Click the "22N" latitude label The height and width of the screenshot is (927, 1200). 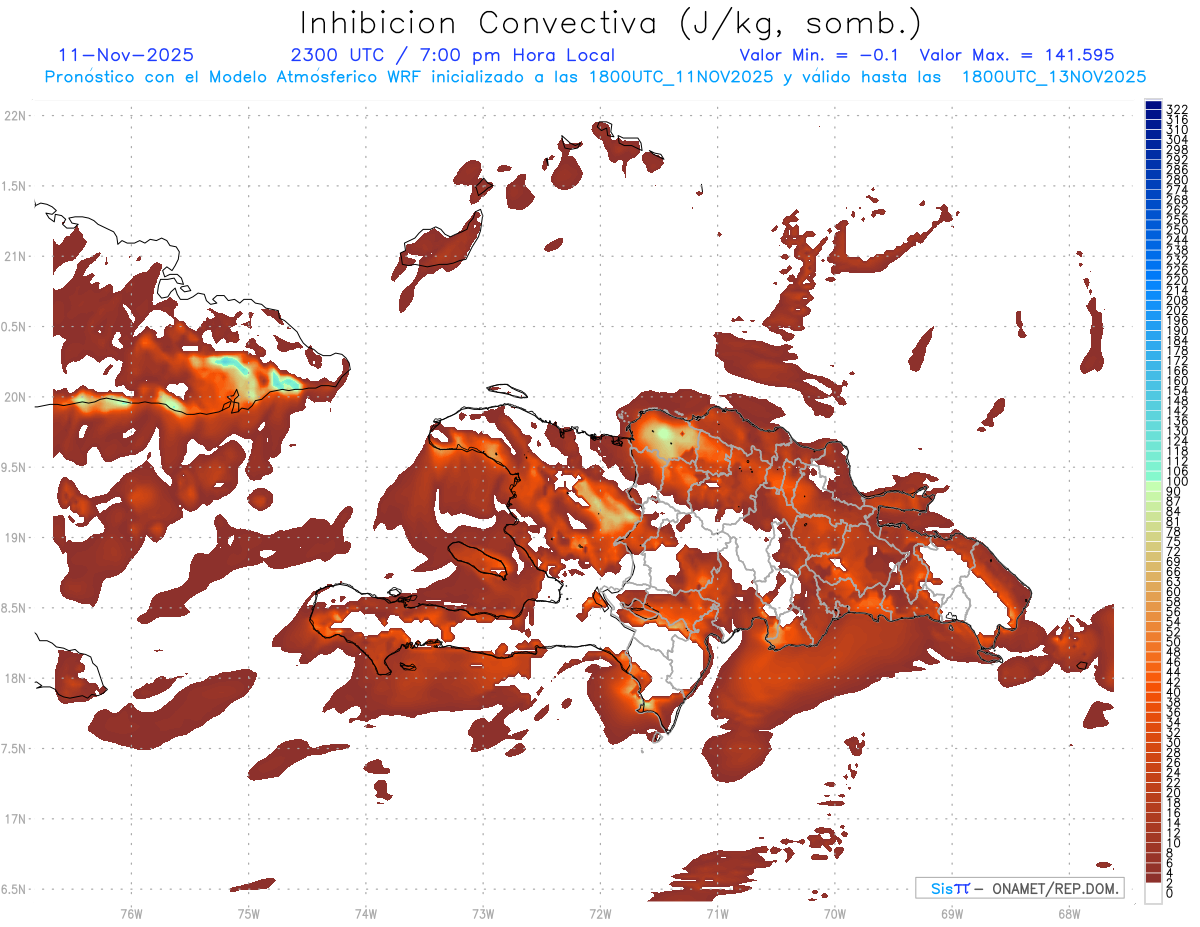point(16,116)
